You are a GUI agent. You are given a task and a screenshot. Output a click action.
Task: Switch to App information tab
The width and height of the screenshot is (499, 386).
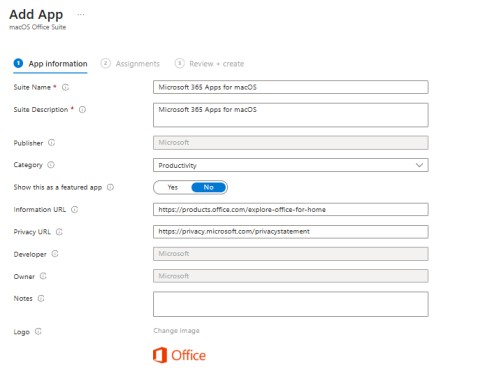51,64
